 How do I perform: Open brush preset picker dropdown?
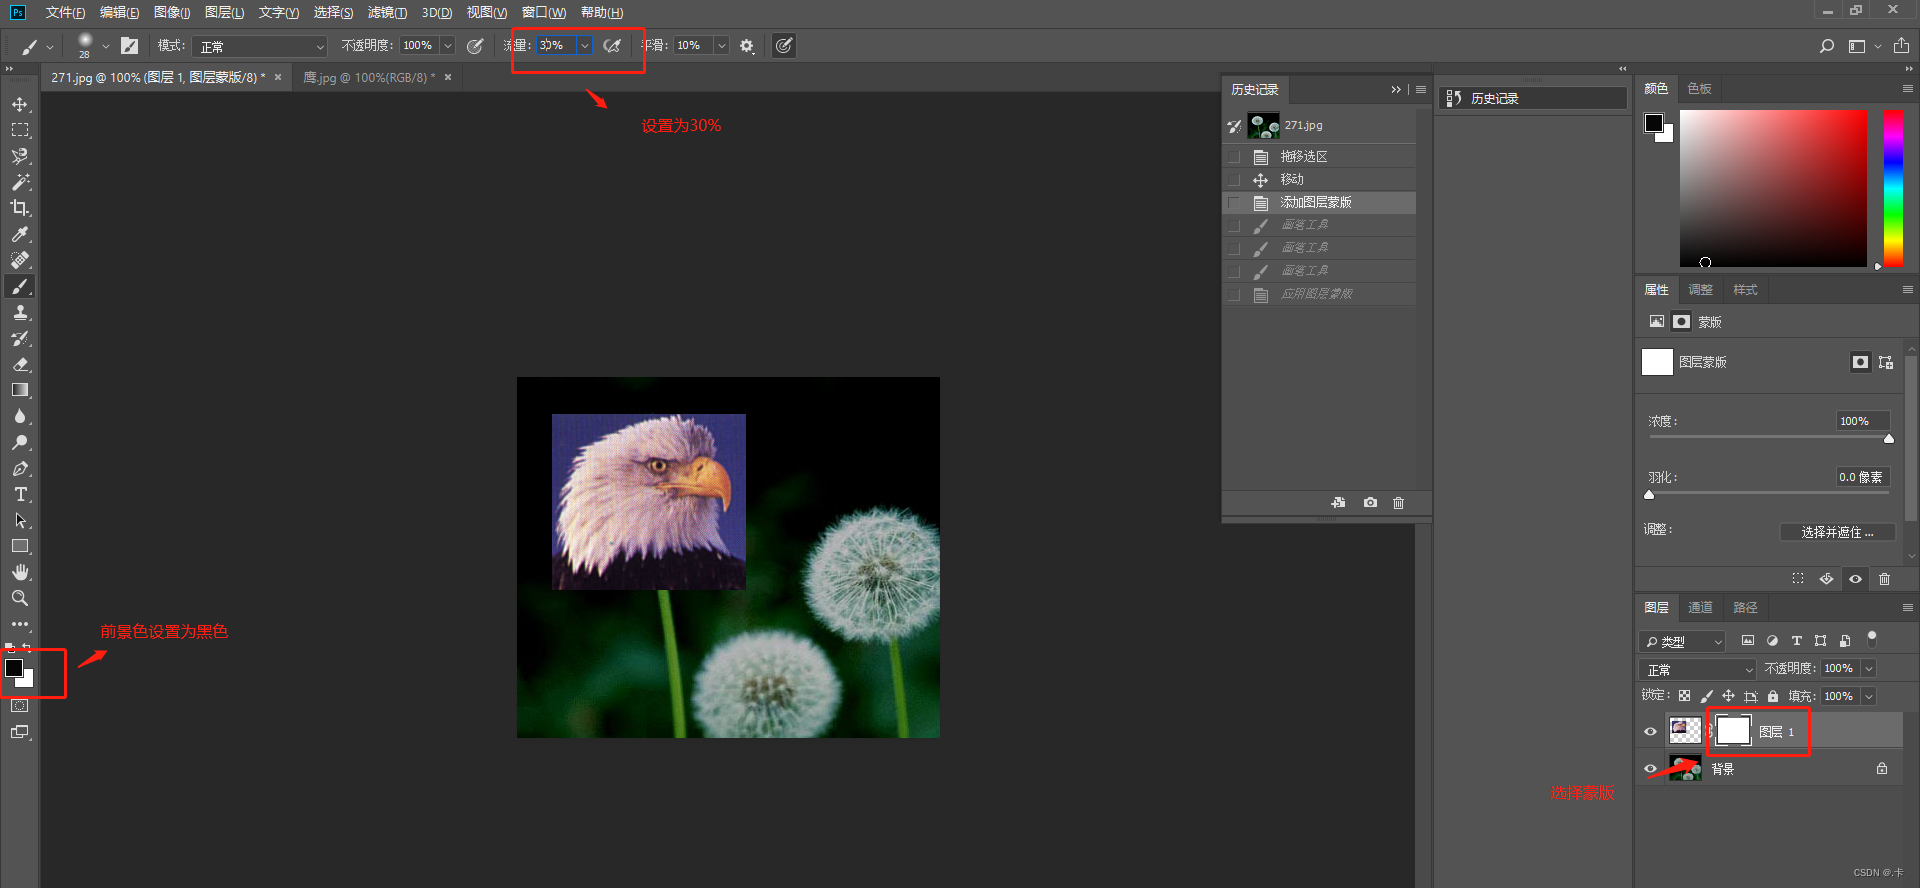tap(106, 46)
